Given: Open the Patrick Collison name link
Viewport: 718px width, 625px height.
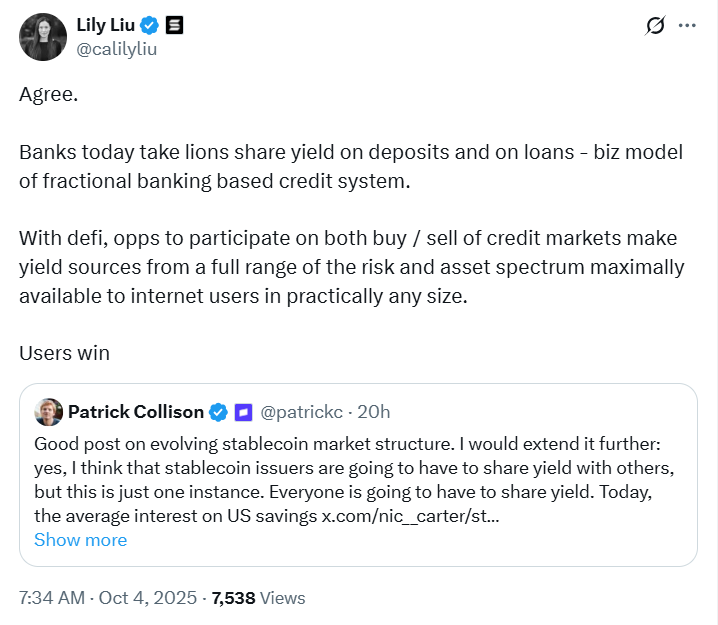Looking at the screenshot, I should point(135,411).
